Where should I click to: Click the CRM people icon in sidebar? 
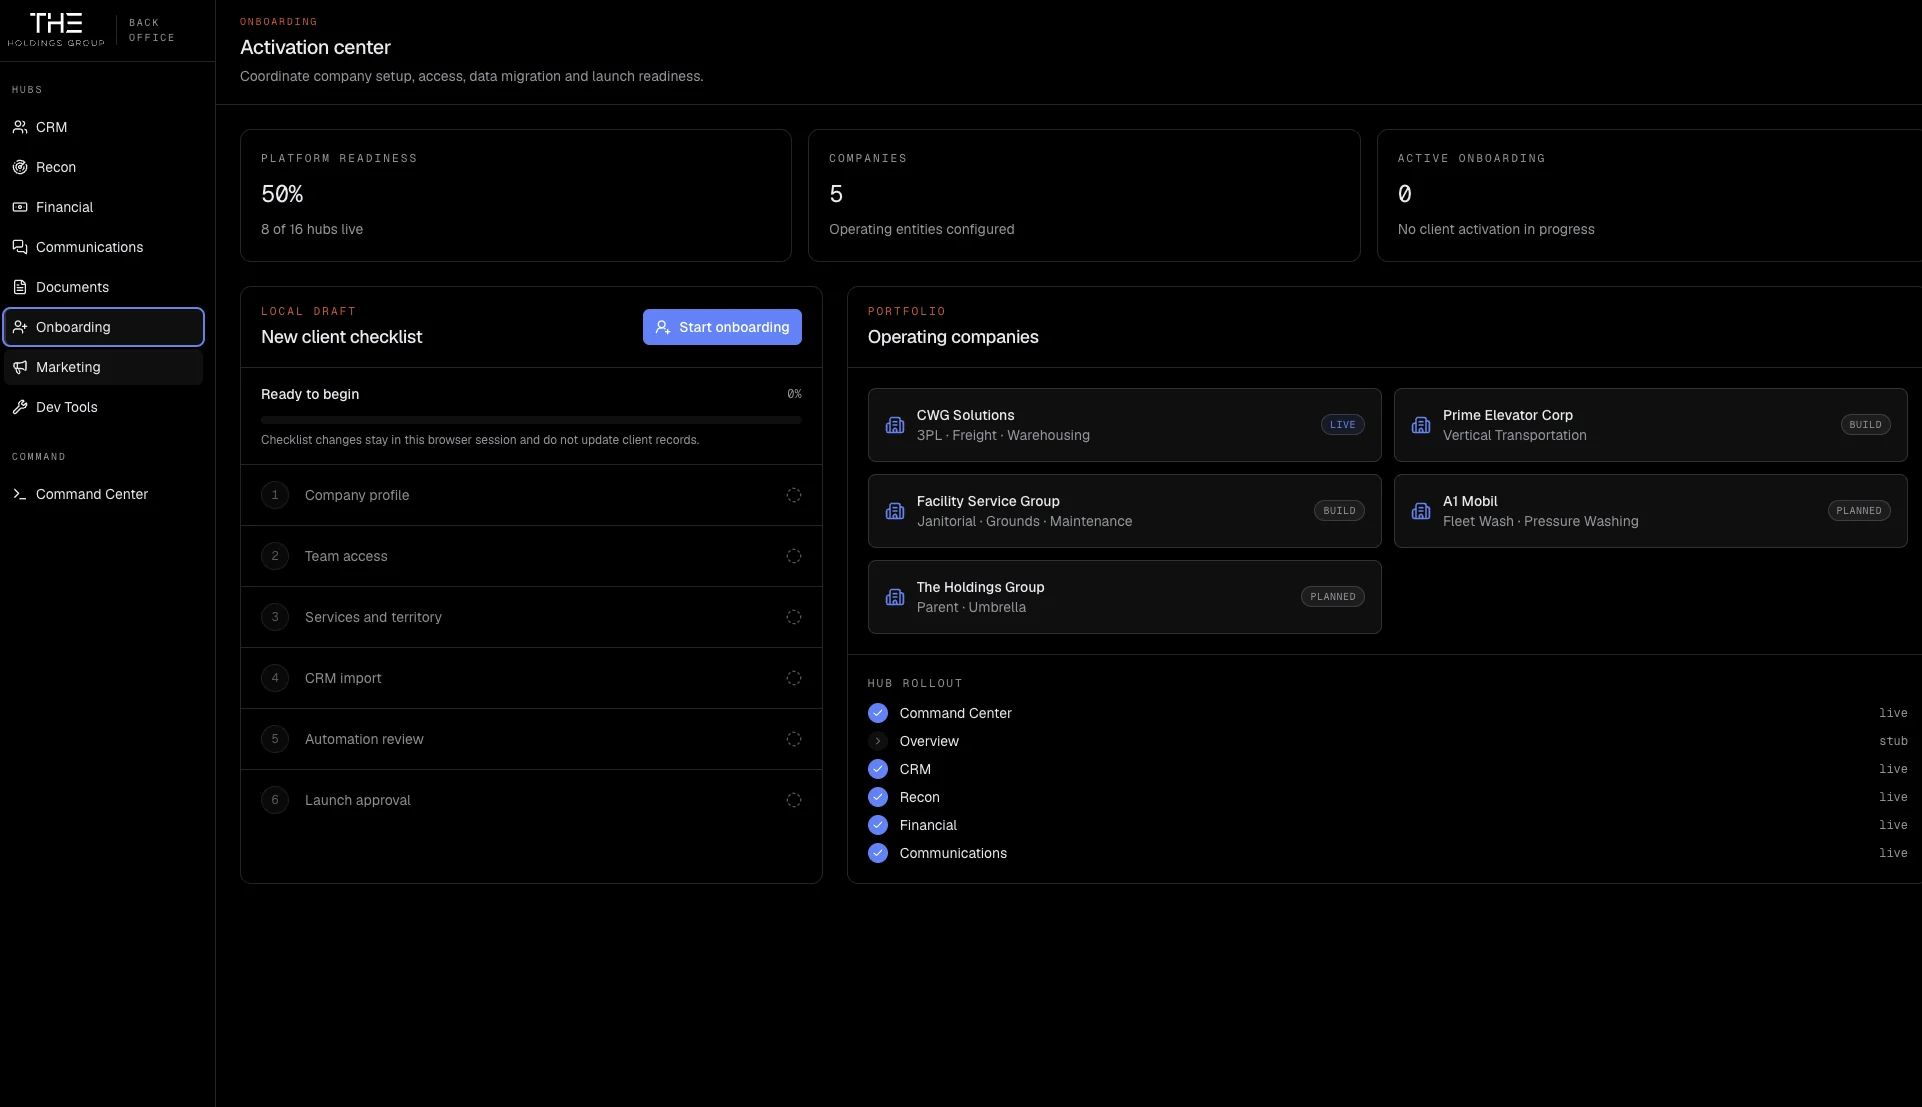(x=20, y=127)
